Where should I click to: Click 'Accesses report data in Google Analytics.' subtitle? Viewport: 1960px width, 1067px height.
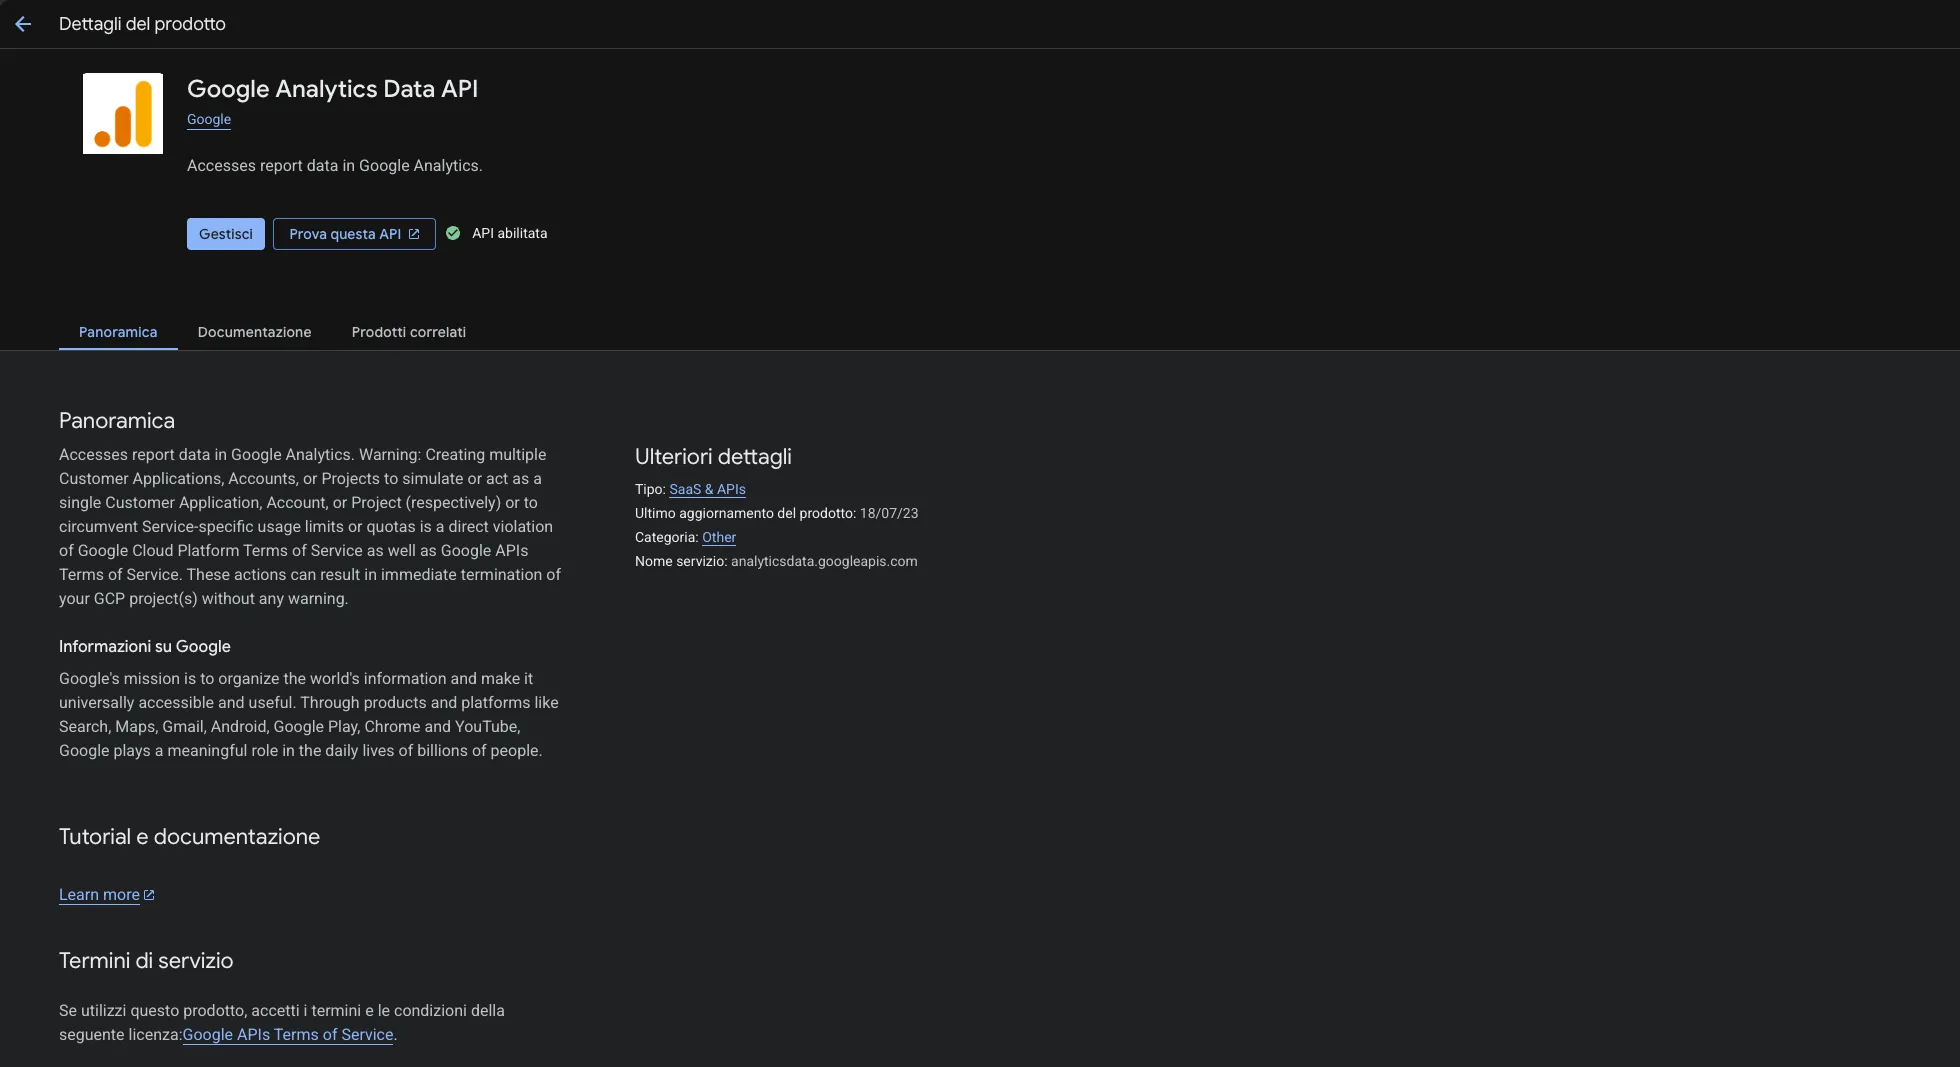334,166
